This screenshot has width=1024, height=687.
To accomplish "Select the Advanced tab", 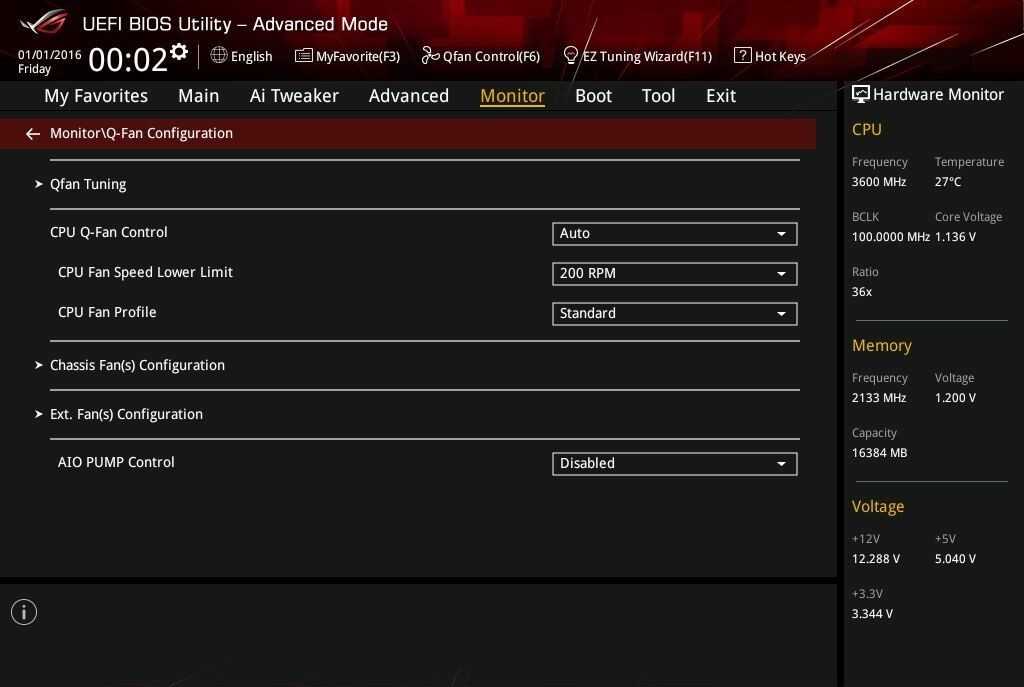I will (408, 96).
